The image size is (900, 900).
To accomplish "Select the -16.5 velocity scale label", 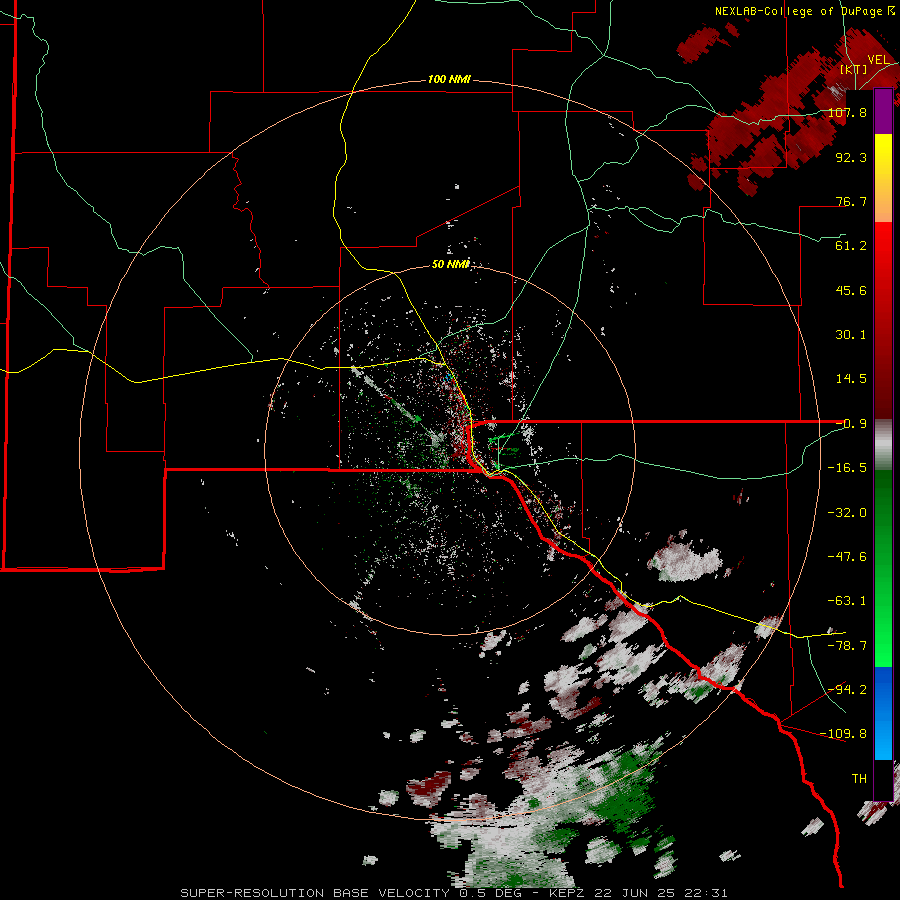I will (x=847, y=468).
